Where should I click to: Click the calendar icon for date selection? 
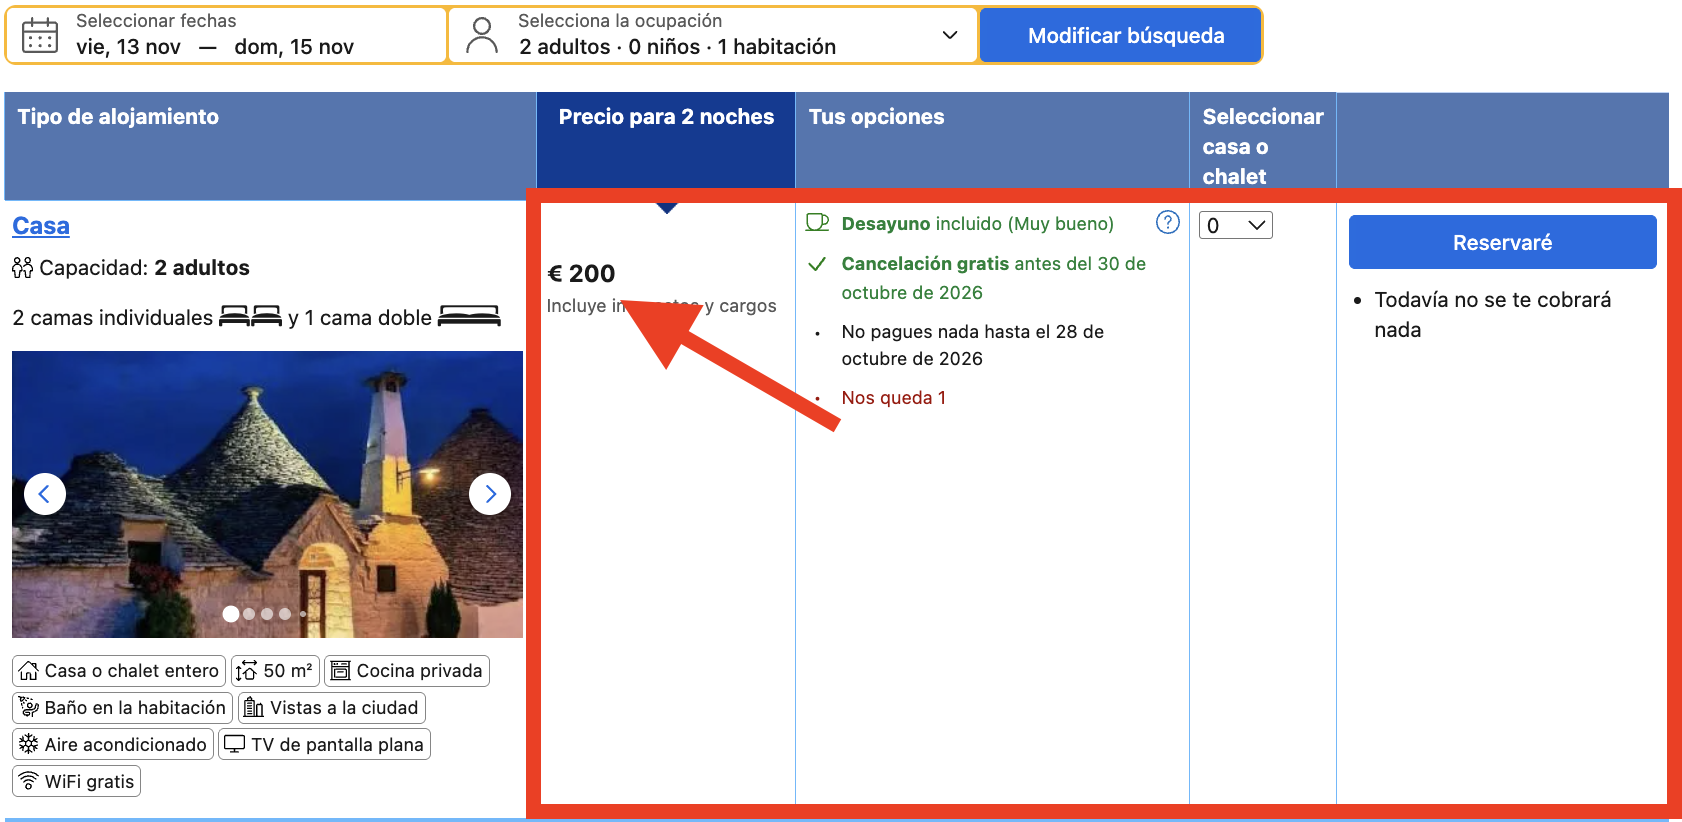40,35
